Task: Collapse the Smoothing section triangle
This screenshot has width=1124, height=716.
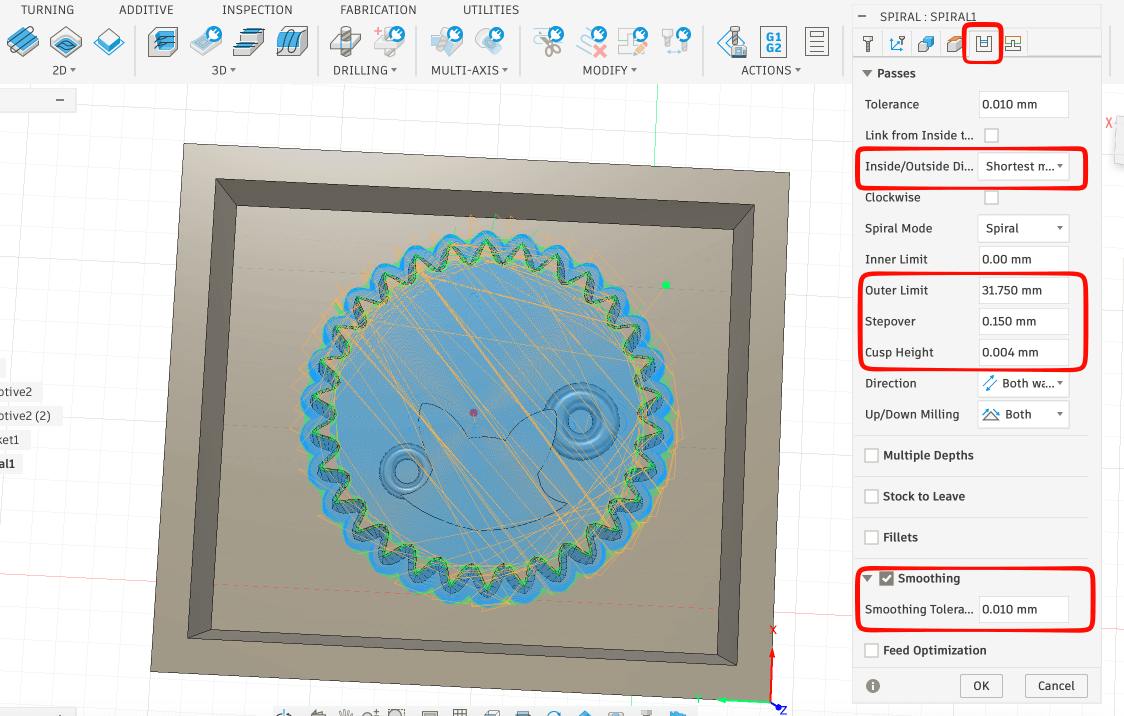Action: click(x=867, y=578)
